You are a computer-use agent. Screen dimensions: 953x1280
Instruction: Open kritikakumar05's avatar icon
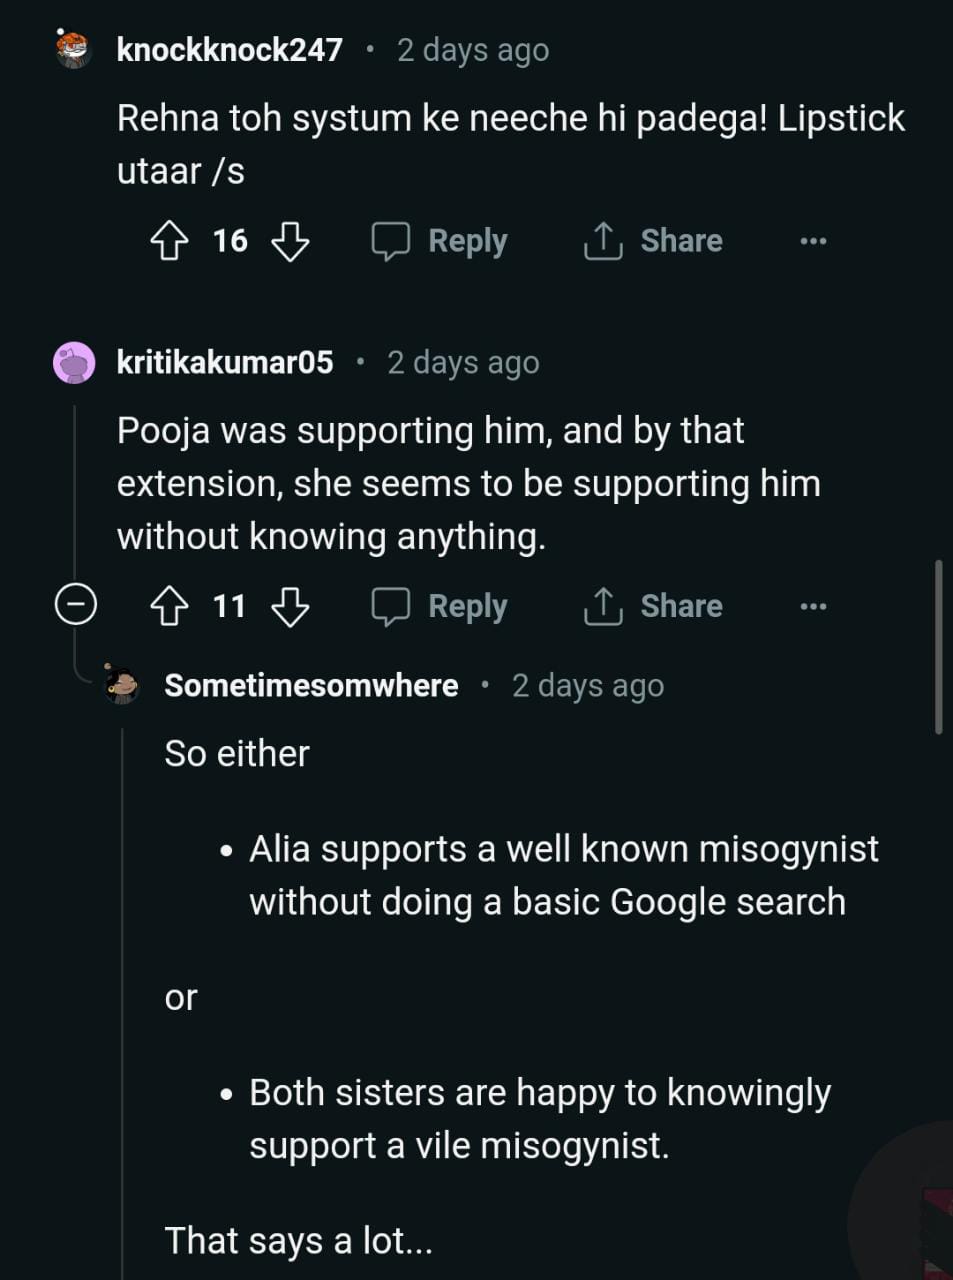click(x=74, y=362)
